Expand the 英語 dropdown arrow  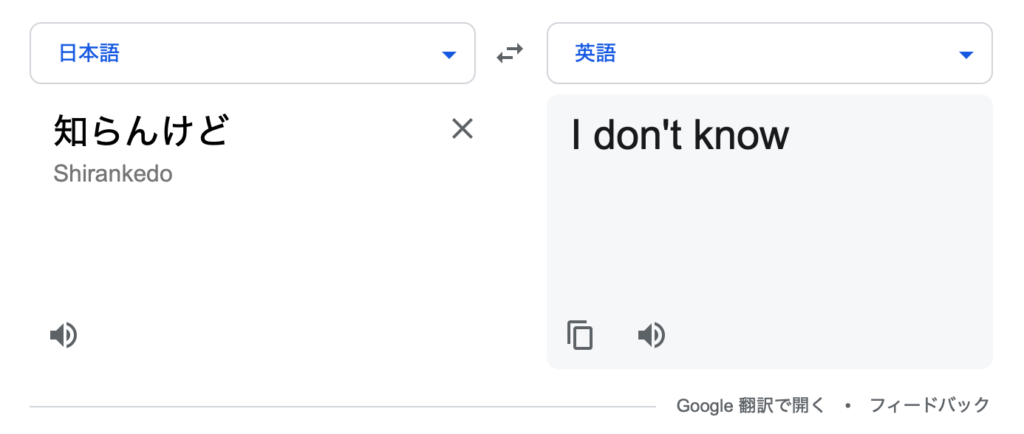pos(966,55)
